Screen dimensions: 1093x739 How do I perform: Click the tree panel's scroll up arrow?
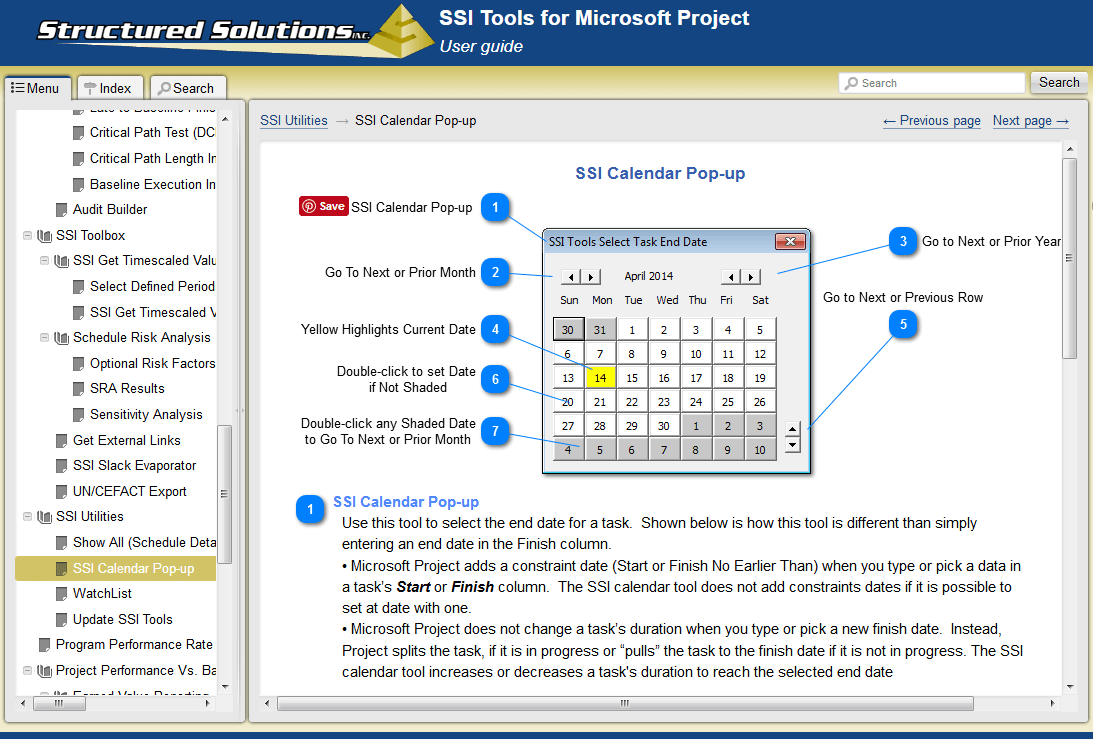[x=224, y=119]
